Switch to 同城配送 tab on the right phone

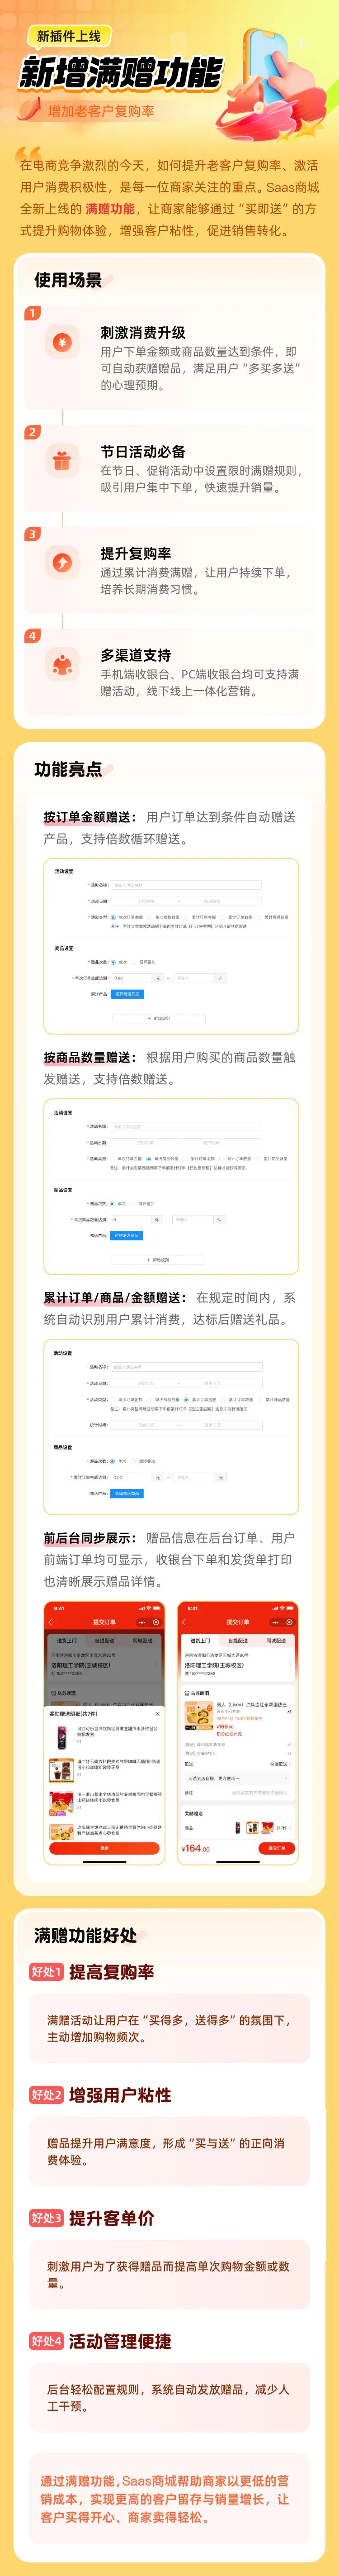pyautogui.click(x=276, y=1641)
